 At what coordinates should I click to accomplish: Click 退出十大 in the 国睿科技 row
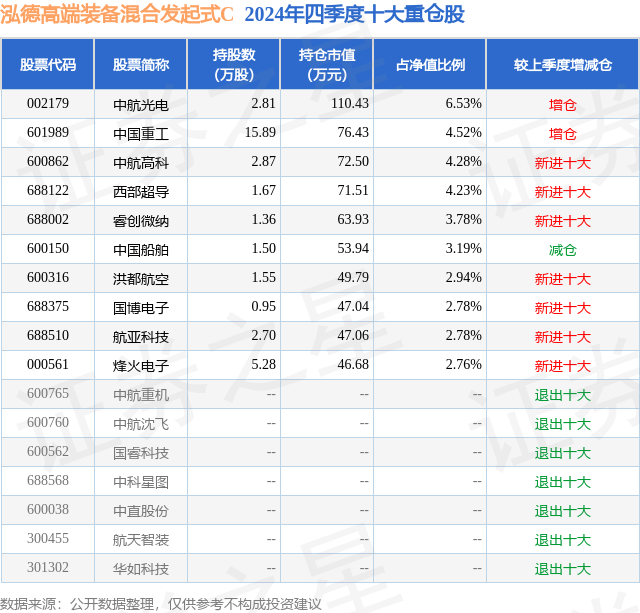pyautogui.click(x=562, y=453)
